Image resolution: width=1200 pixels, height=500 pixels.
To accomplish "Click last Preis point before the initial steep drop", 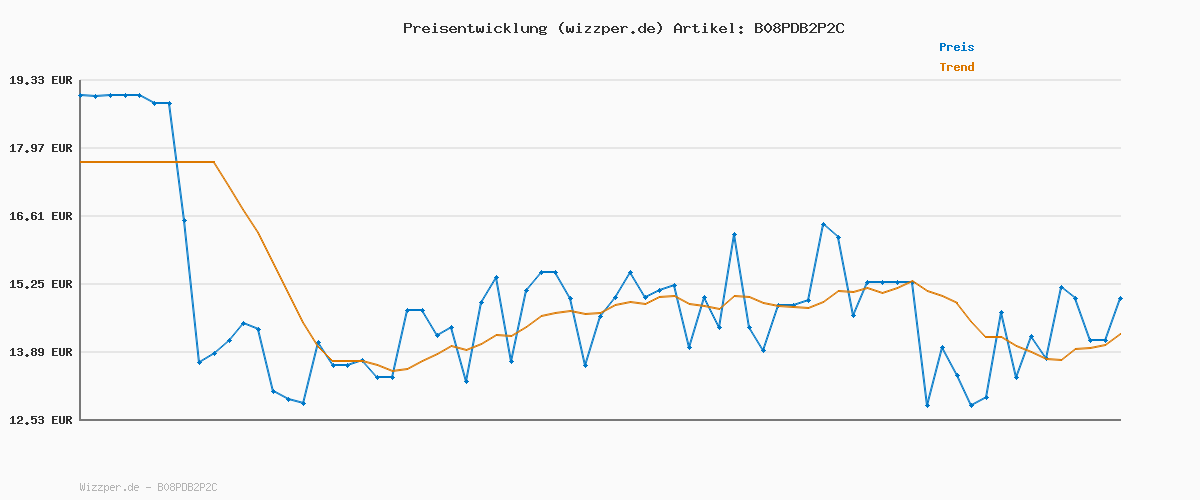I will (x=169, y=103).
